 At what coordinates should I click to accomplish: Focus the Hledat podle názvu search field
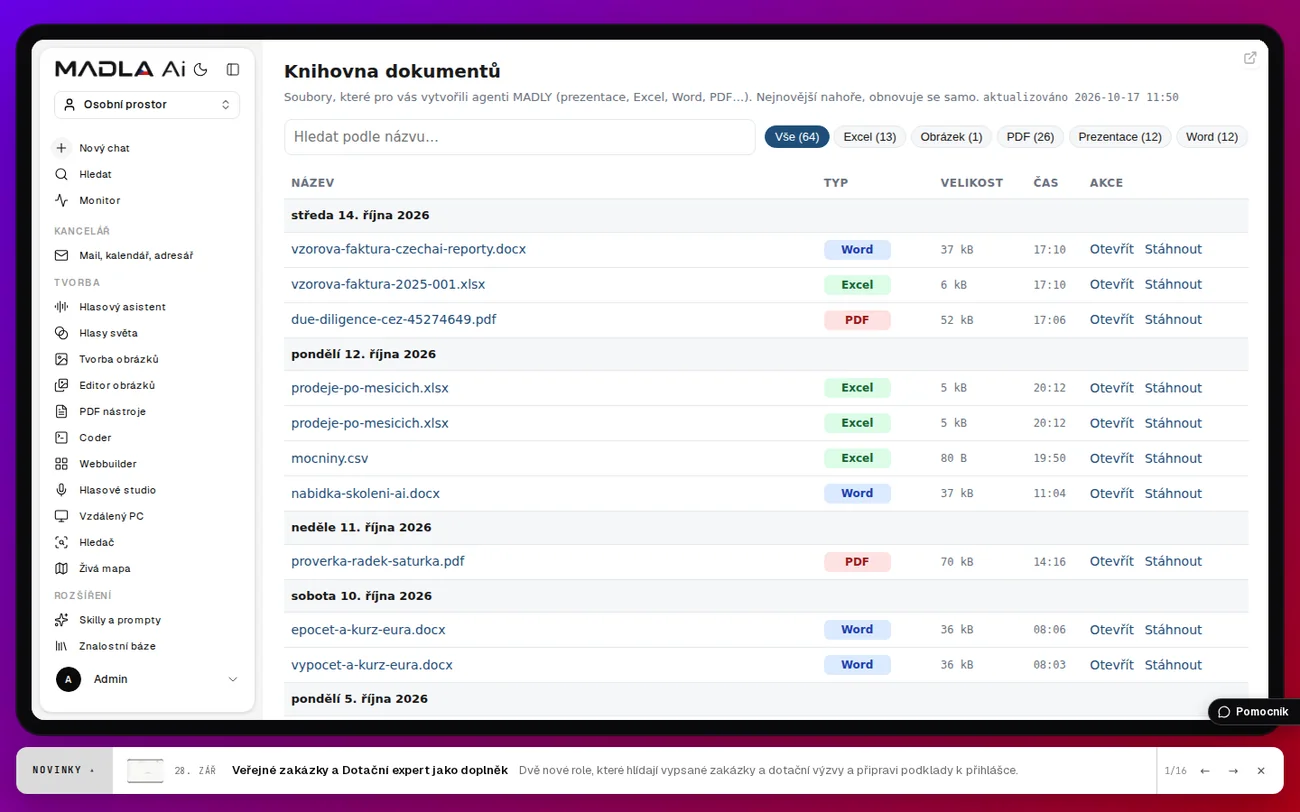(x=520, y=137)
